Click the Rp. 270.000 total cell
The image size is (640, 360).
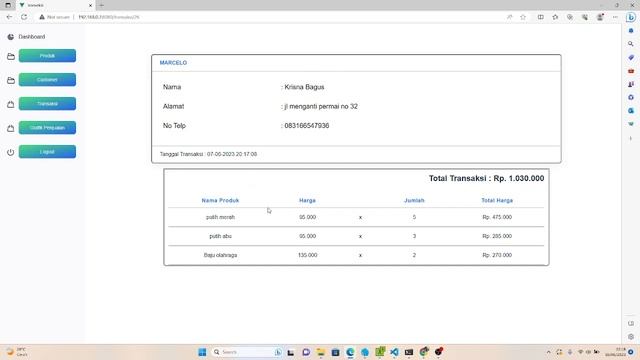tap(497, 255)
